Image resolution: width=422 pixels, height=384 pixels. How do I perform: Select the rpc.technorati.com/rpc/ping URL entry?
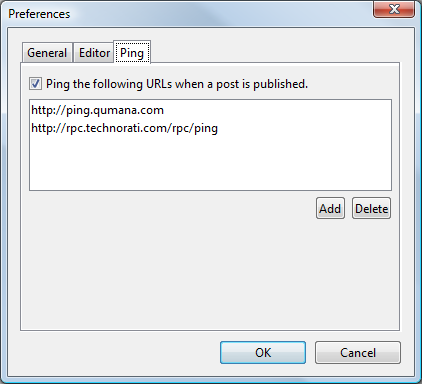pyautogui.click(x=124, y=128)
